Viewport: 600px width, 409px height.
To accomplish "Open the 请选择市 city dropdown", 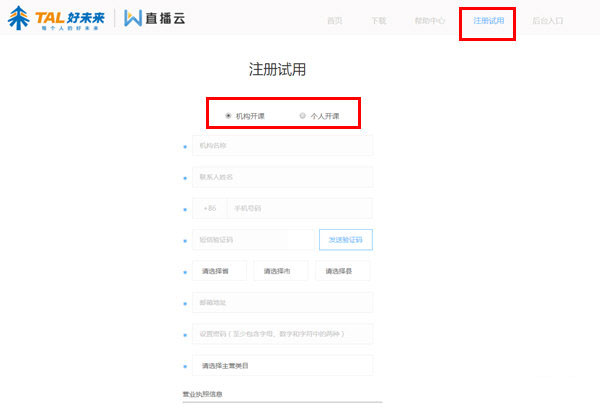I will coord(280,271).
